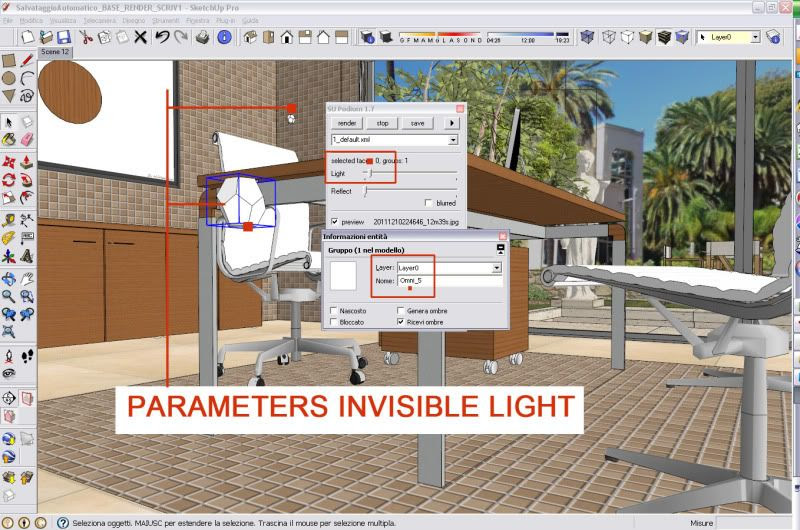Select the Circle drawing tool
This screenshot has width=800, height=530.
[x=9, y=78]
